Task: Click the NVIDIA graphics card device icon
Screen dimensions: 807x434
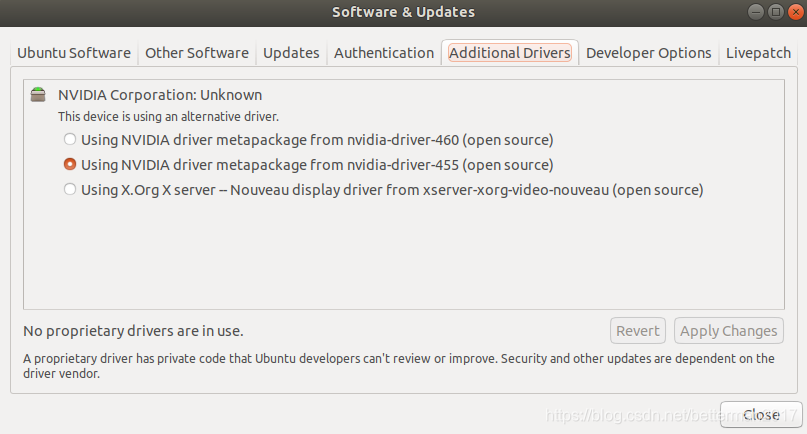Action: pos(38,95)
